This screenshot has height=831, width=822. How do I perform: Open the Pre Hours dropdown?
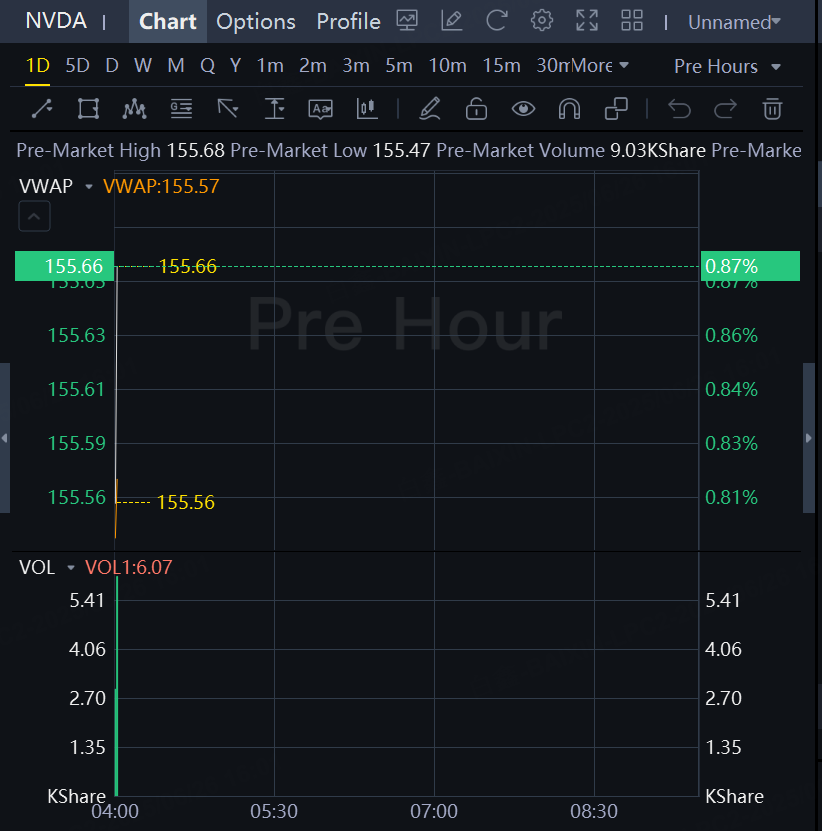point(728,66)
